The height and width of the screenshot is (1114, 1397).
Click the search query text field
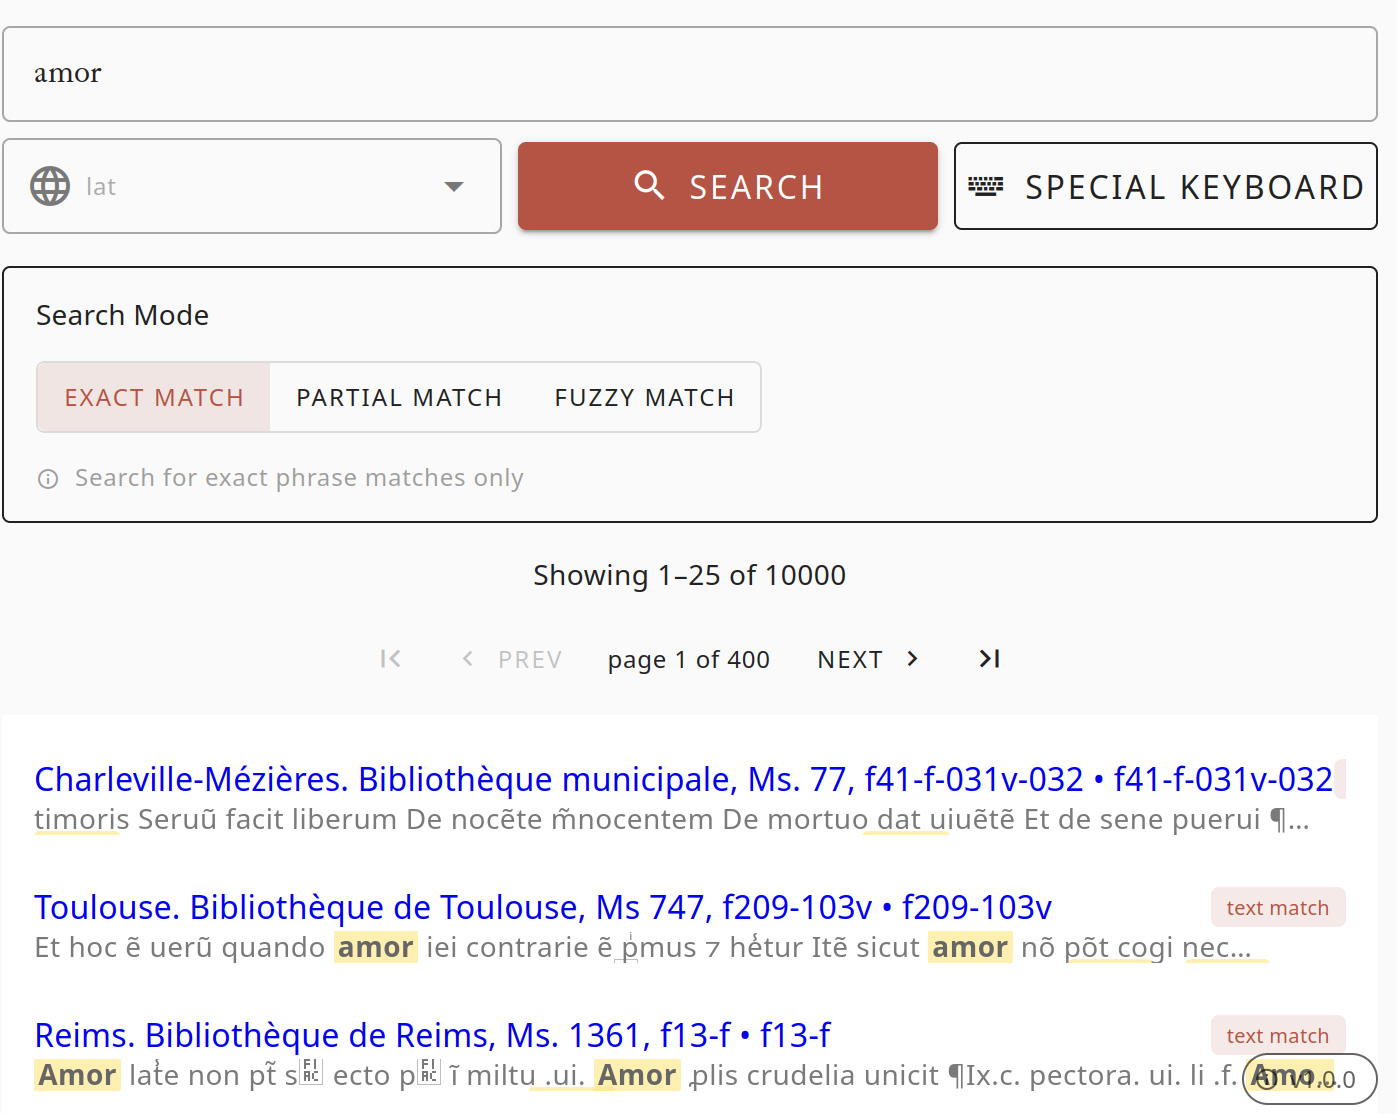coord(690,74)
